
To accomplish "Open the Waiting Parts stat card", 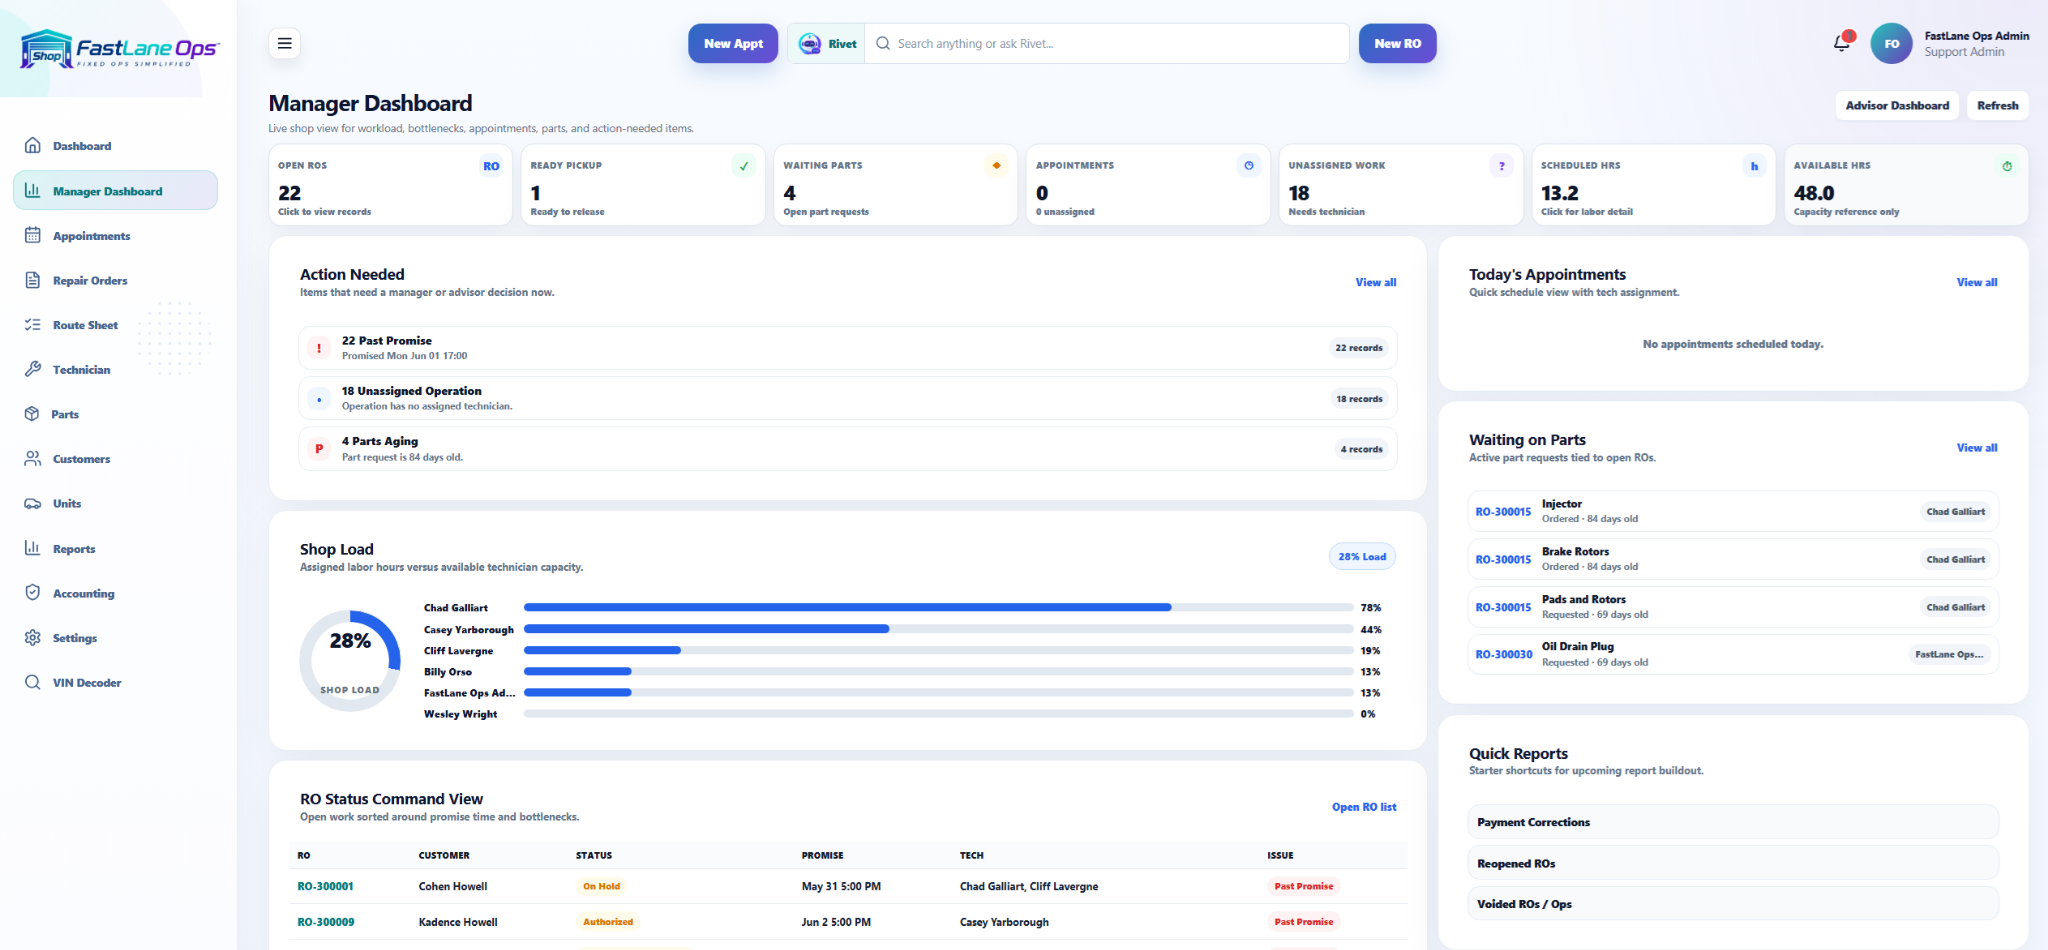I will click(x=895, y=186).
